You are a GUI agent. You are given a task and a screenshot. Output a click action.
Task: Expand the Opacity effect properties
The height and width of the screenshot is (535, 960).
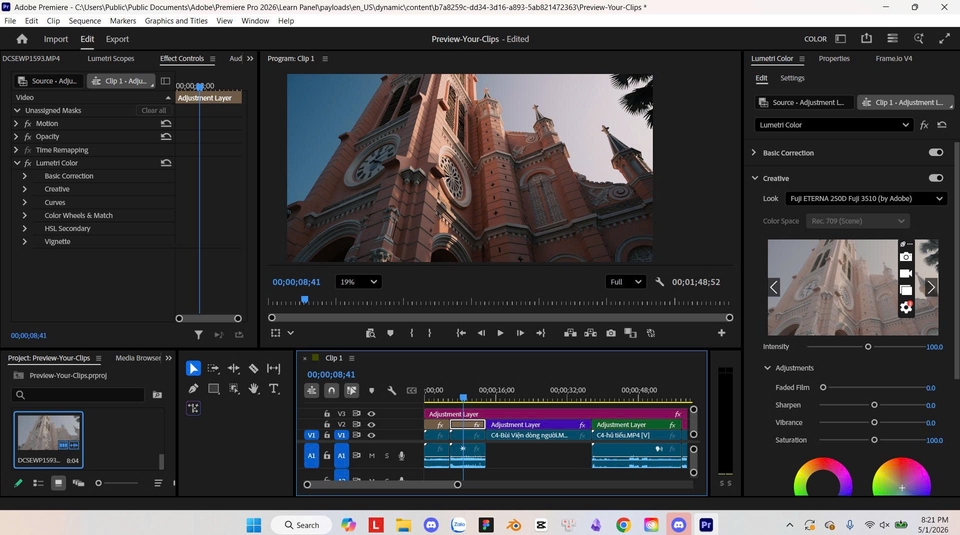(x=16, y=137)
